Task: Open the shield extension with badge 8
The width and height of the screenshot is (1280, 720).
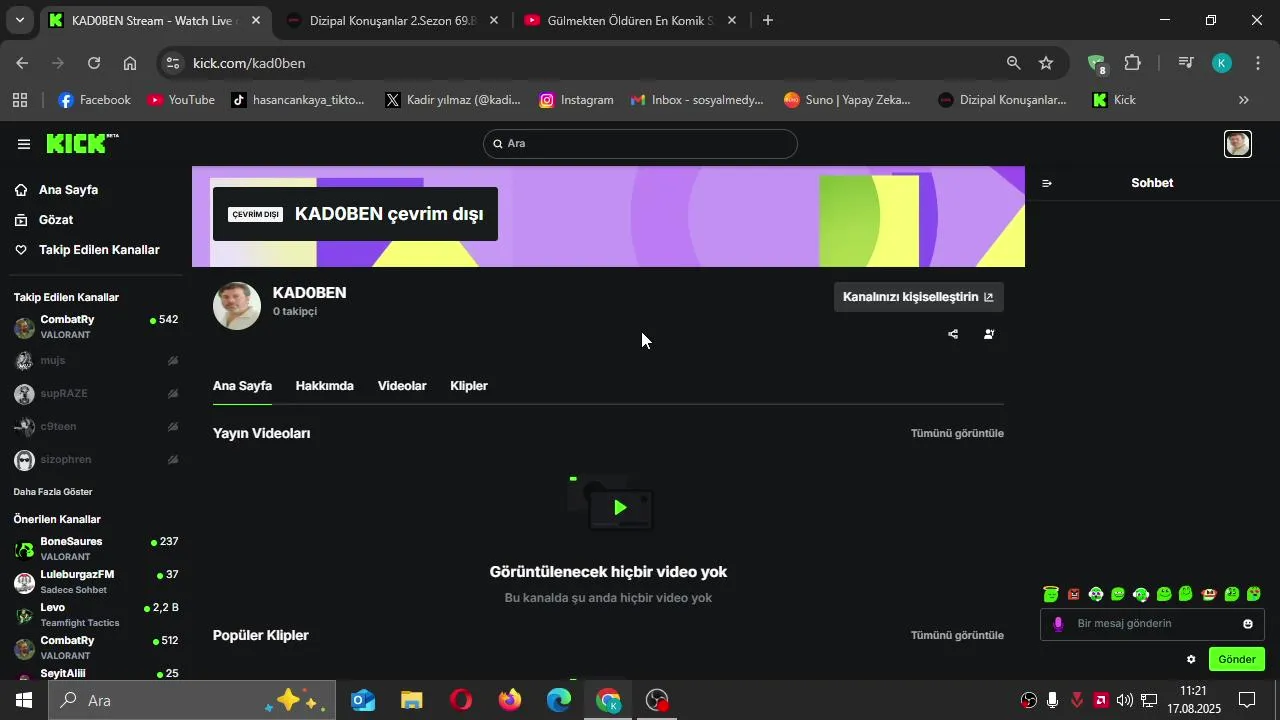Action: coord(1097,64)
